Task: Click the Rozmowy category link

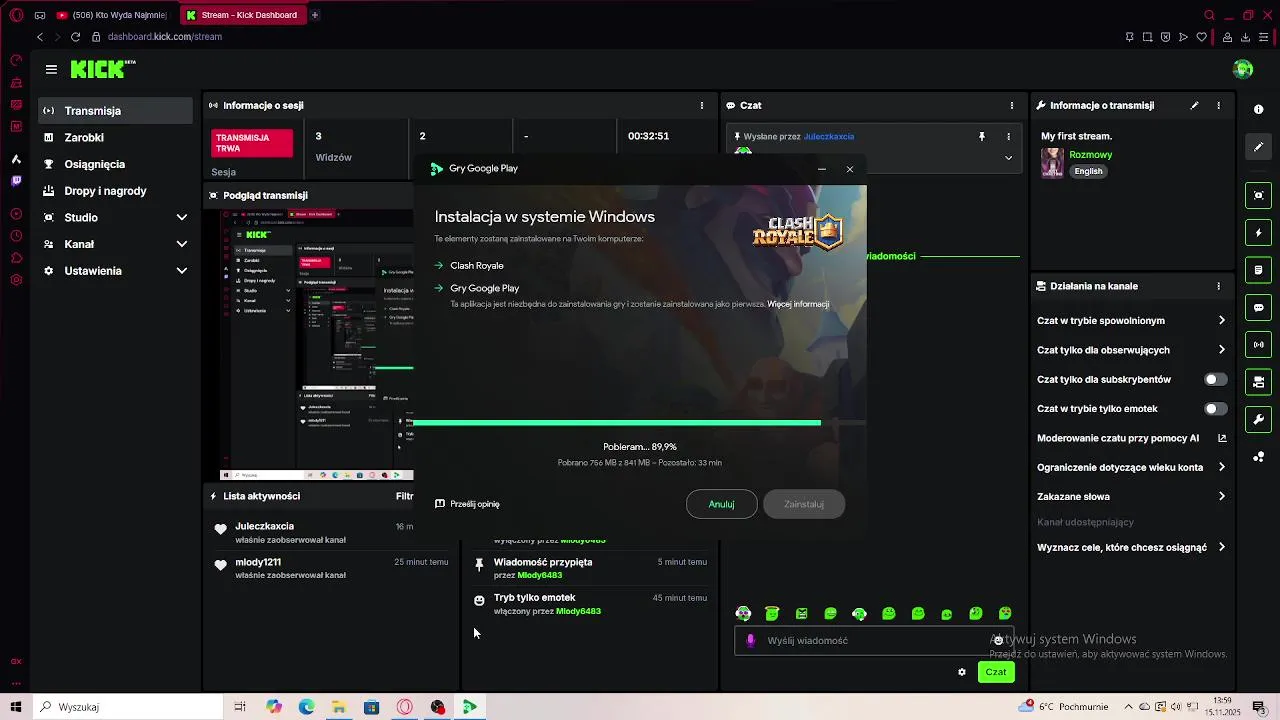Action: (x=1090, y=155)
